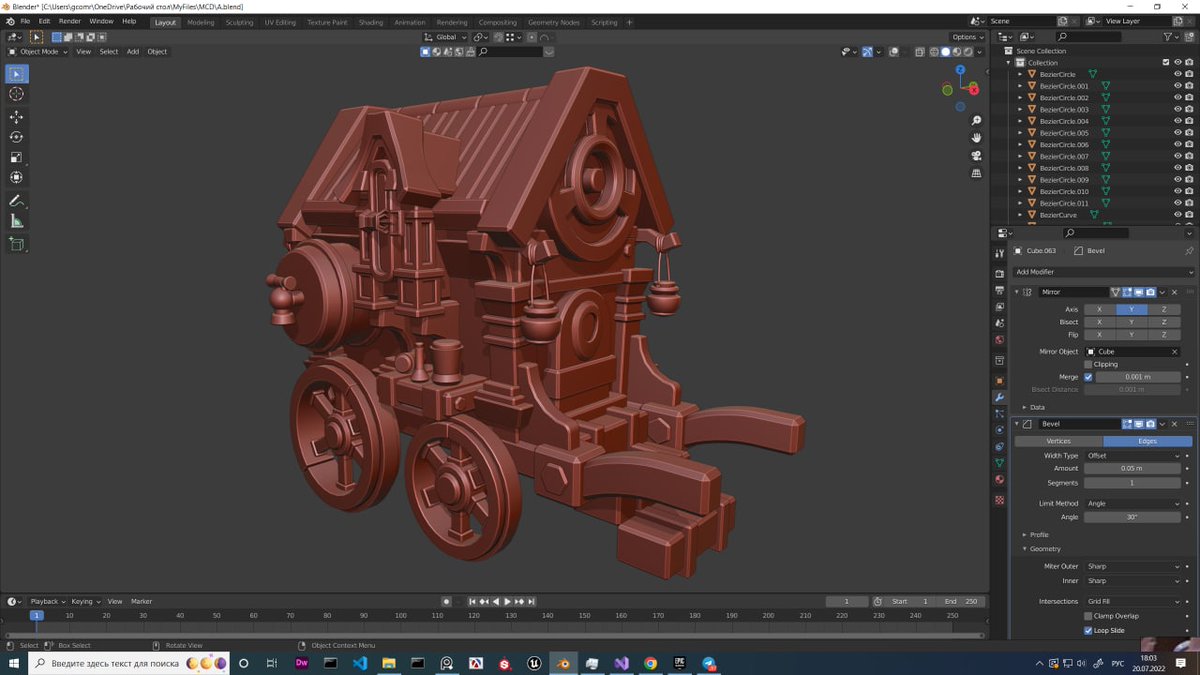Hide BezierCurve with its eye icon
This screenshot has height=675, width=1200.
pyautogui.click(x=1177, y=214)
